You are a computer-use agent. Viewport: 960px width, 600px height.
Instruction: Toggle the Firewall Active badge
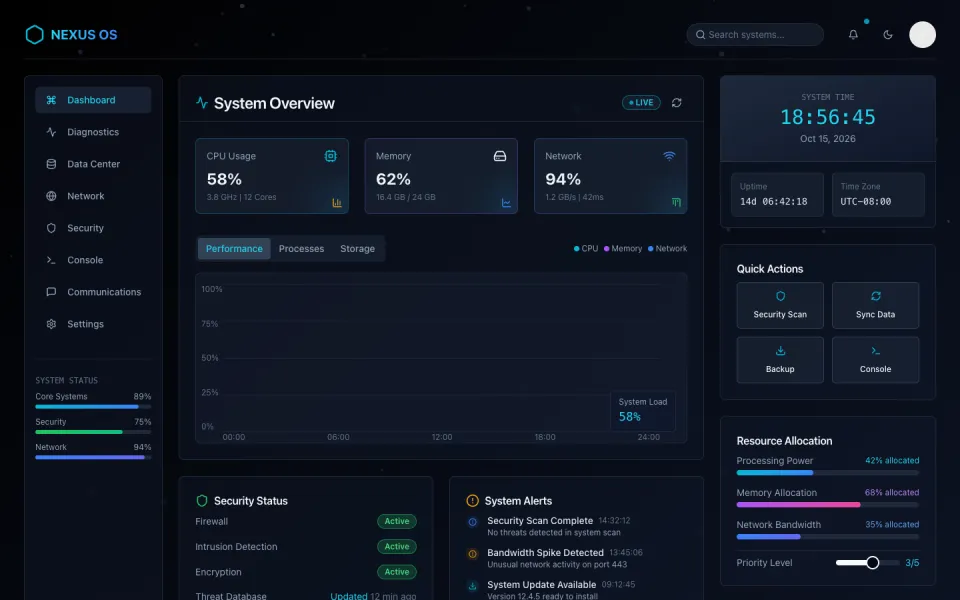click(397, 521)
